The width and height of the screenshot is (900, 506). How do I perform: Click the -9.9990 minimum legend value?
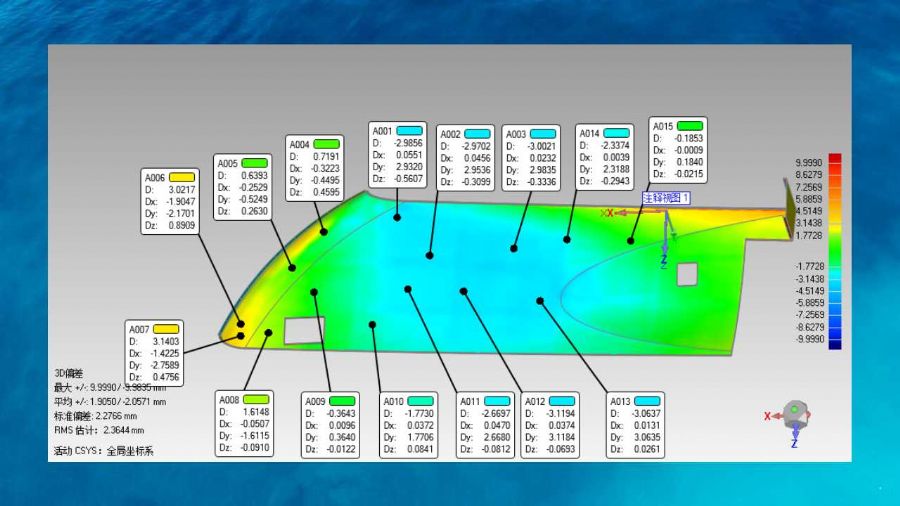click(809, 339)
